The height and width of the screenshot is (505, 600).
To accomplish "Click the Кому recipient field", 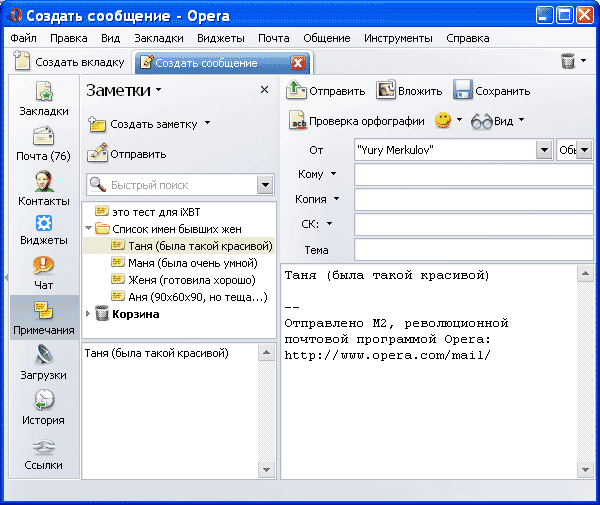I will [474, 174].
